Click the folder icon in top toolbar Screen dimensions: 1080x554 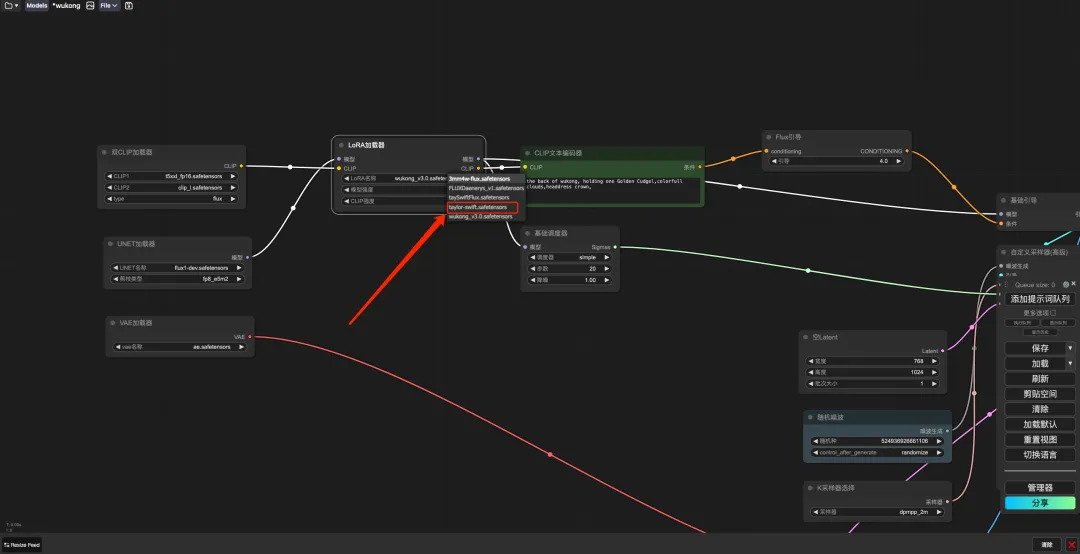pyautogui.click(x=11, y=6)
